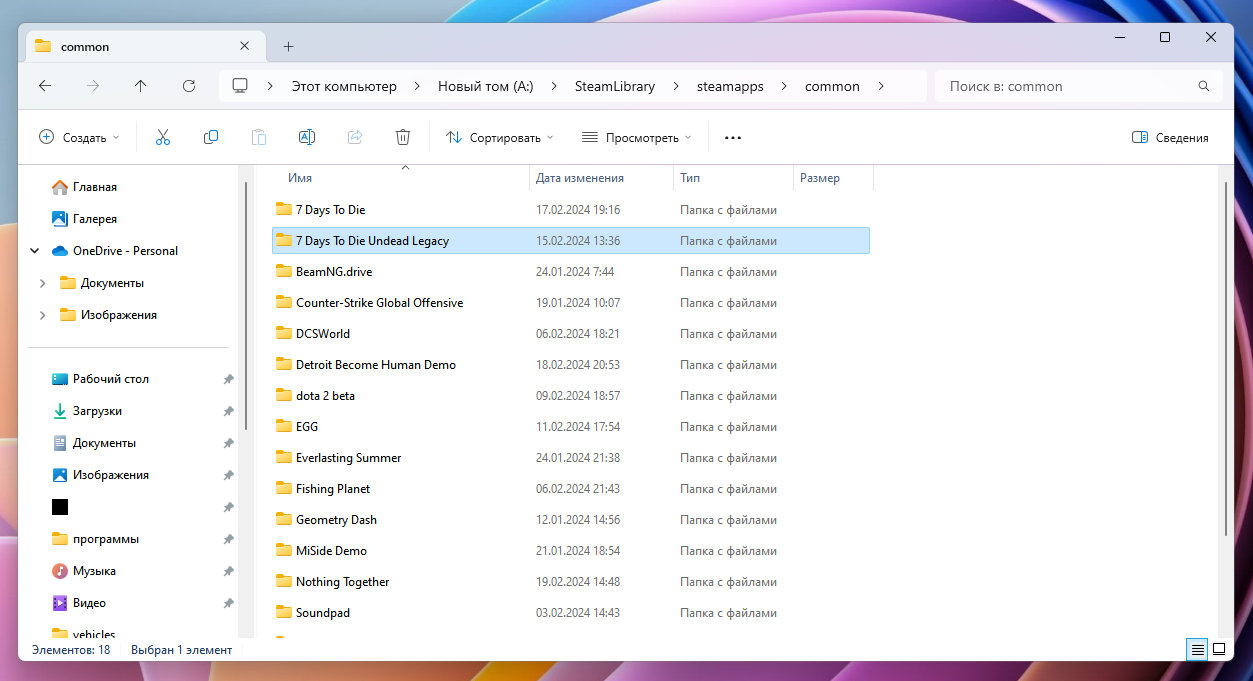Click the folder icon of Soundpad

click(x=283, y=612)
